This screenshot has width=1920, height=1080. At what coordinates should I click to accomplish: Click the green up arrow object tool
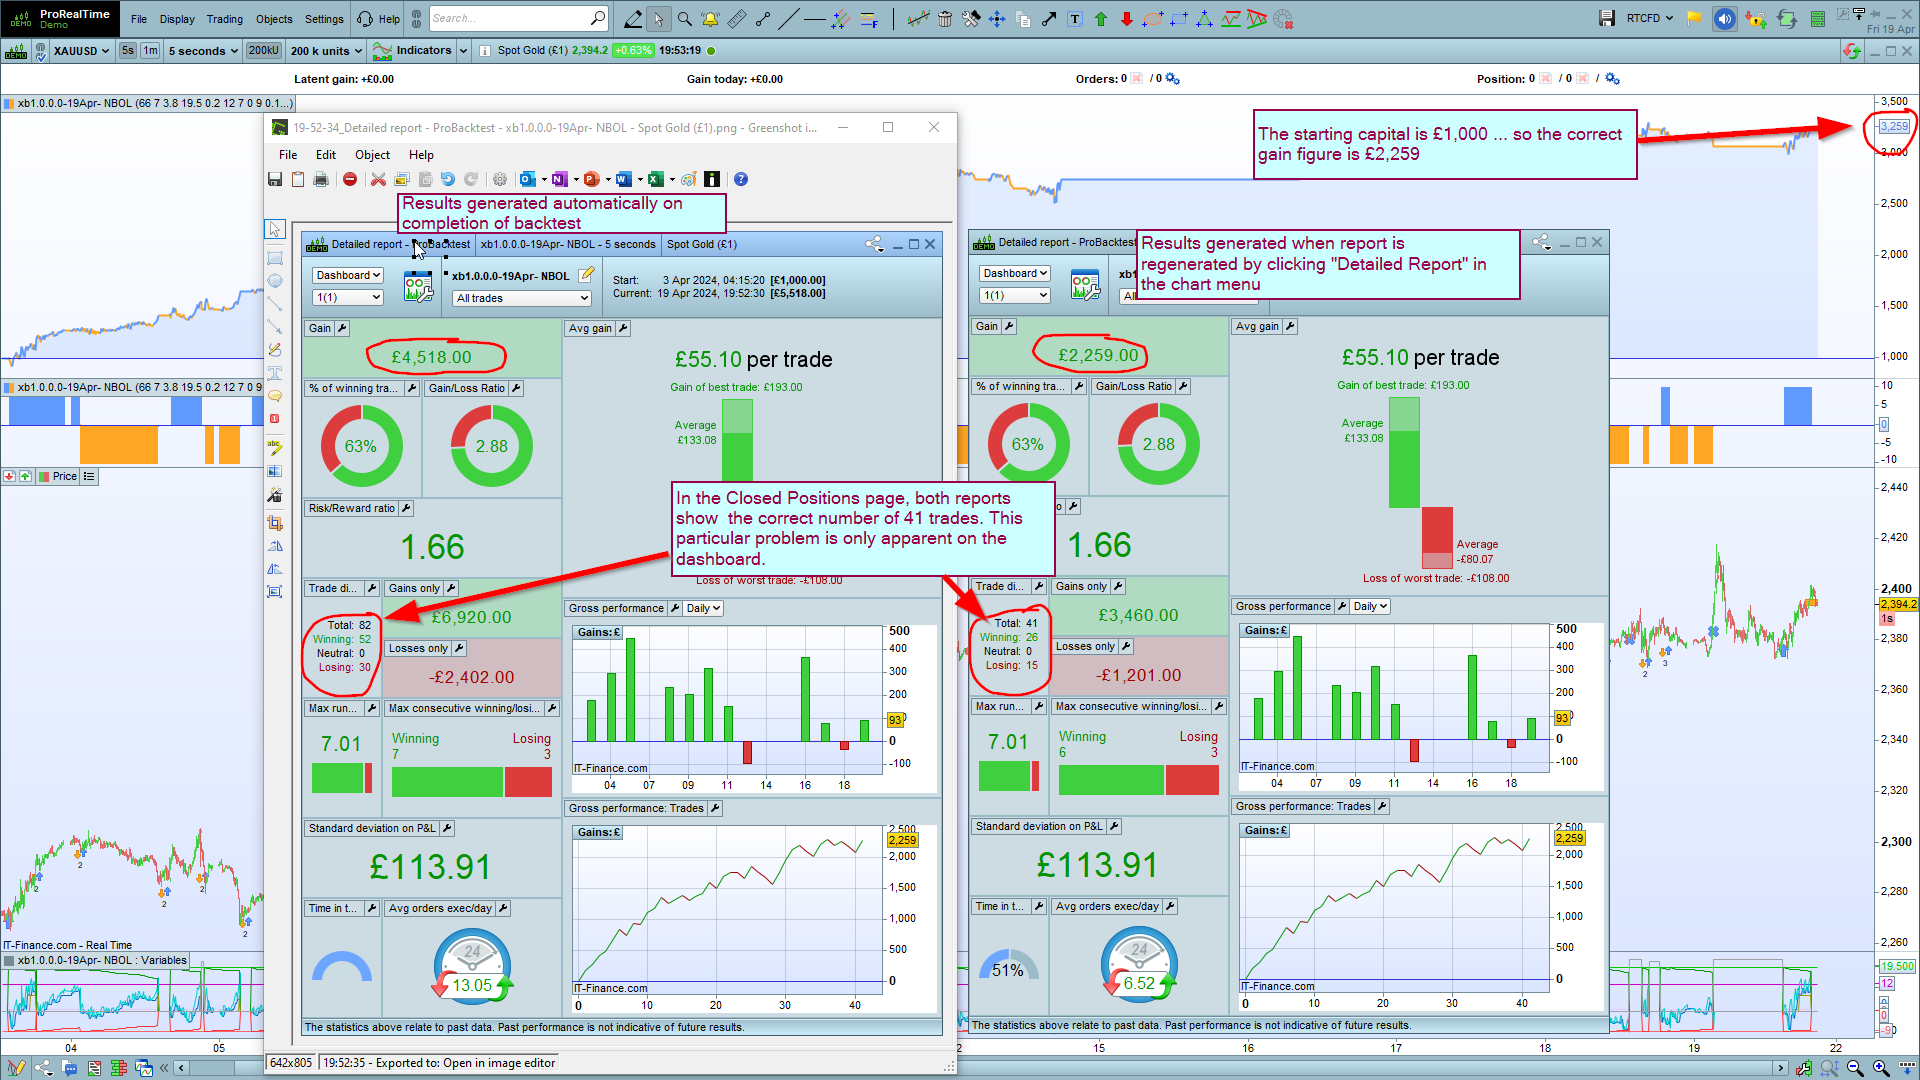pyautogui.click(x=1101, y=19)
